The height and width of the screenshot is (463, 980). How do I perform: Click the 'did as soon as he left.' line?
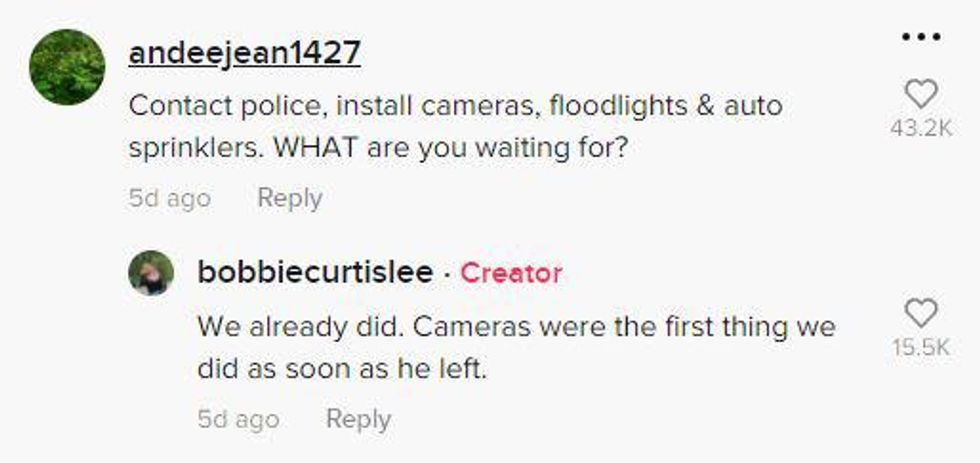pyautogui.click(x=341, y=368)
